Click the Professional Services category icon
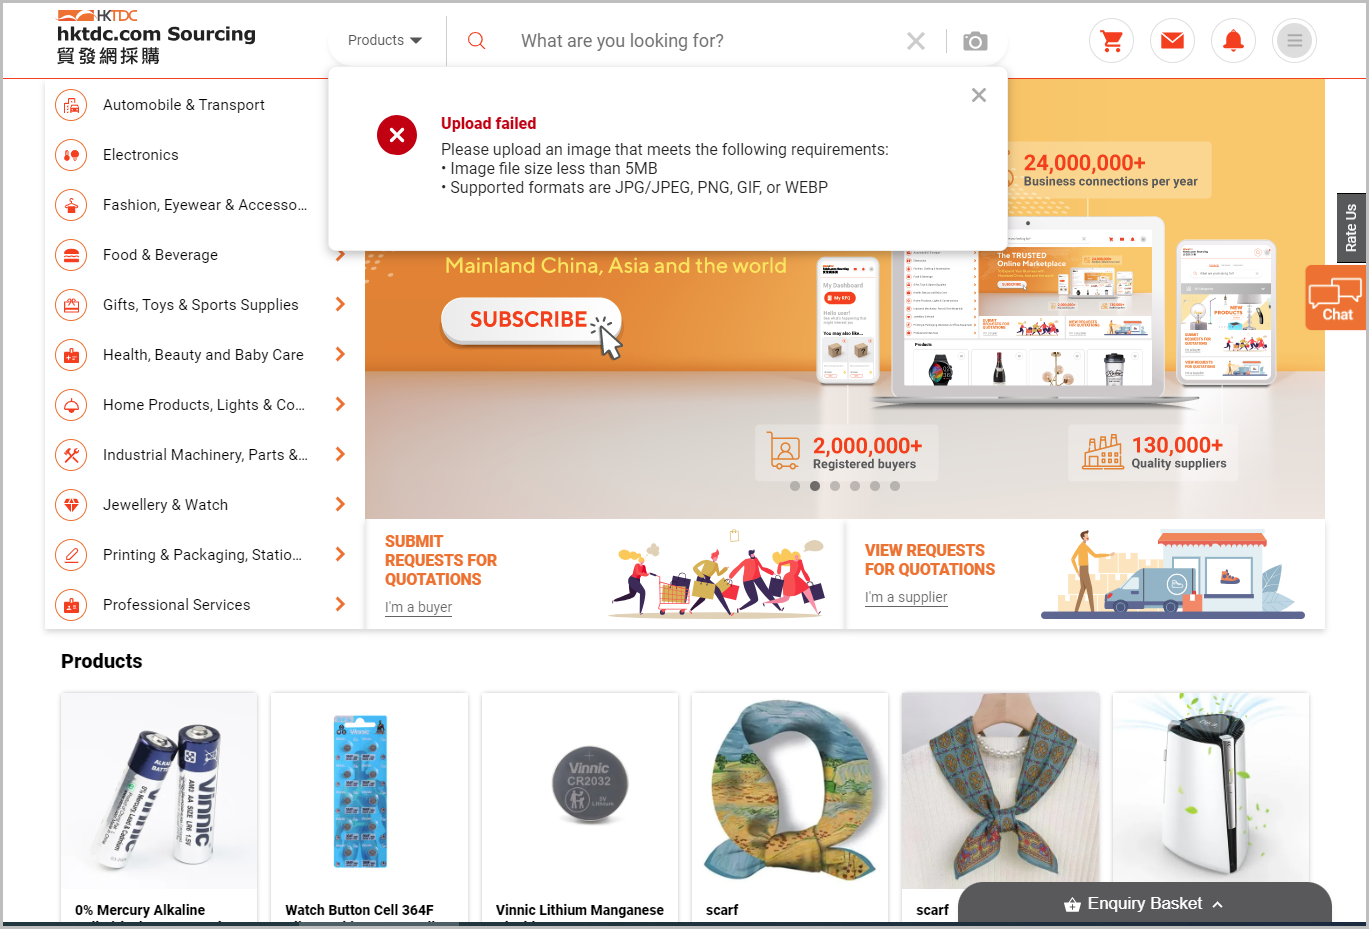1369x929 pixels. 71,604
